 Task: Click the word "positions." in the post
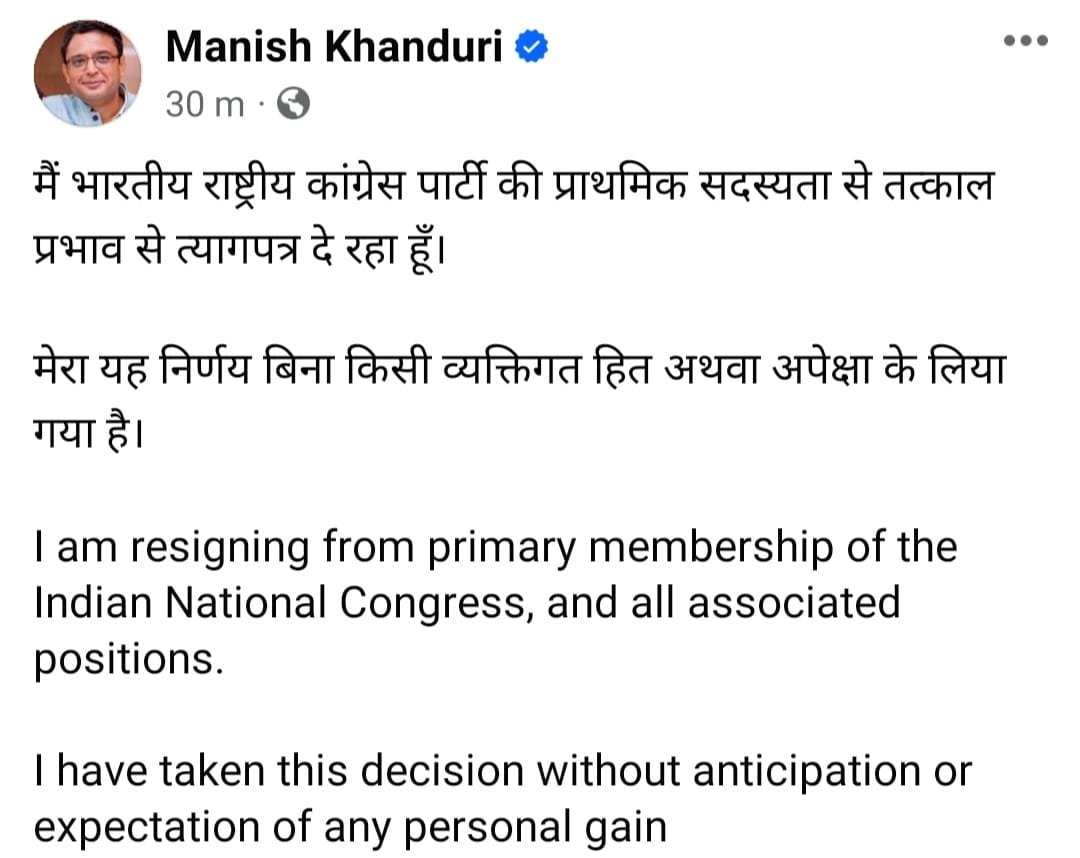click(x=125, y=661)
